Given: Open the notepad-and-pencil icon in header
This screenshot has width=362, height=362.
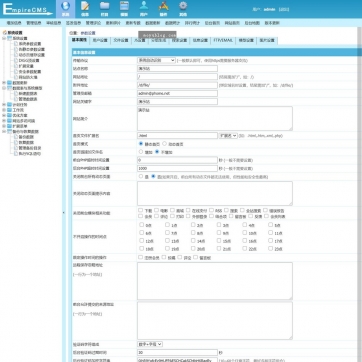Looking at the screenshot, I should tap(85, 9).
